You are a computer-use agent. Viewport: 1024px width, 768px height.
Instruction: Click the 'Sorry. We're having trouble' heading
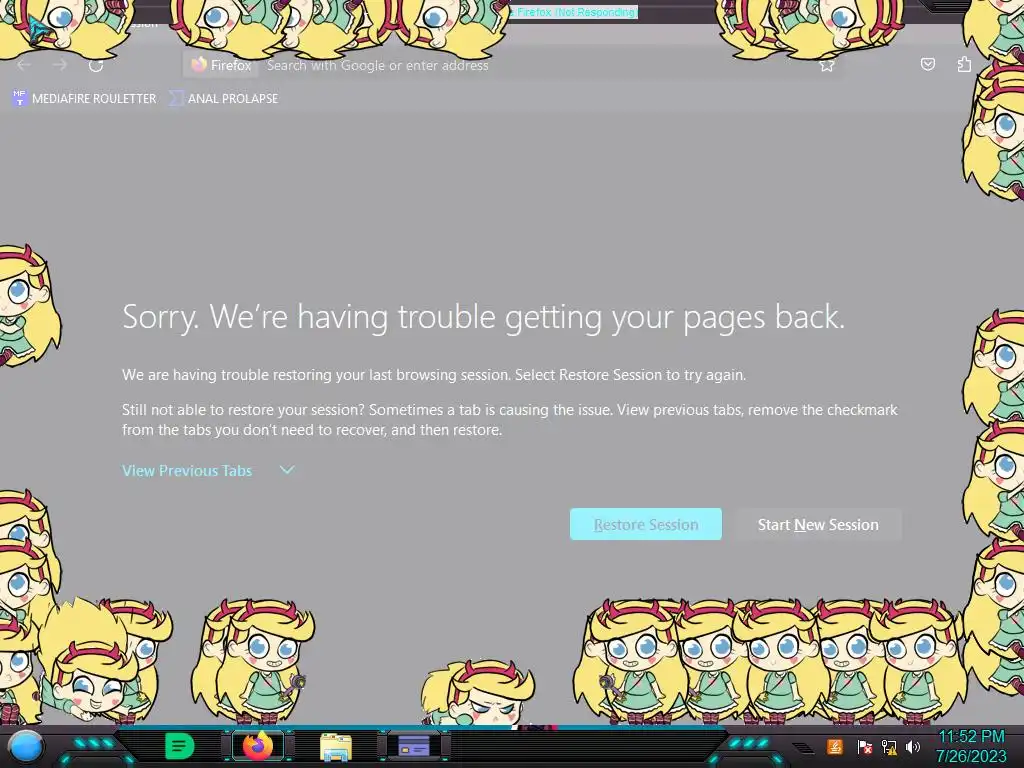pyautogui.click(x=483, y=317)
